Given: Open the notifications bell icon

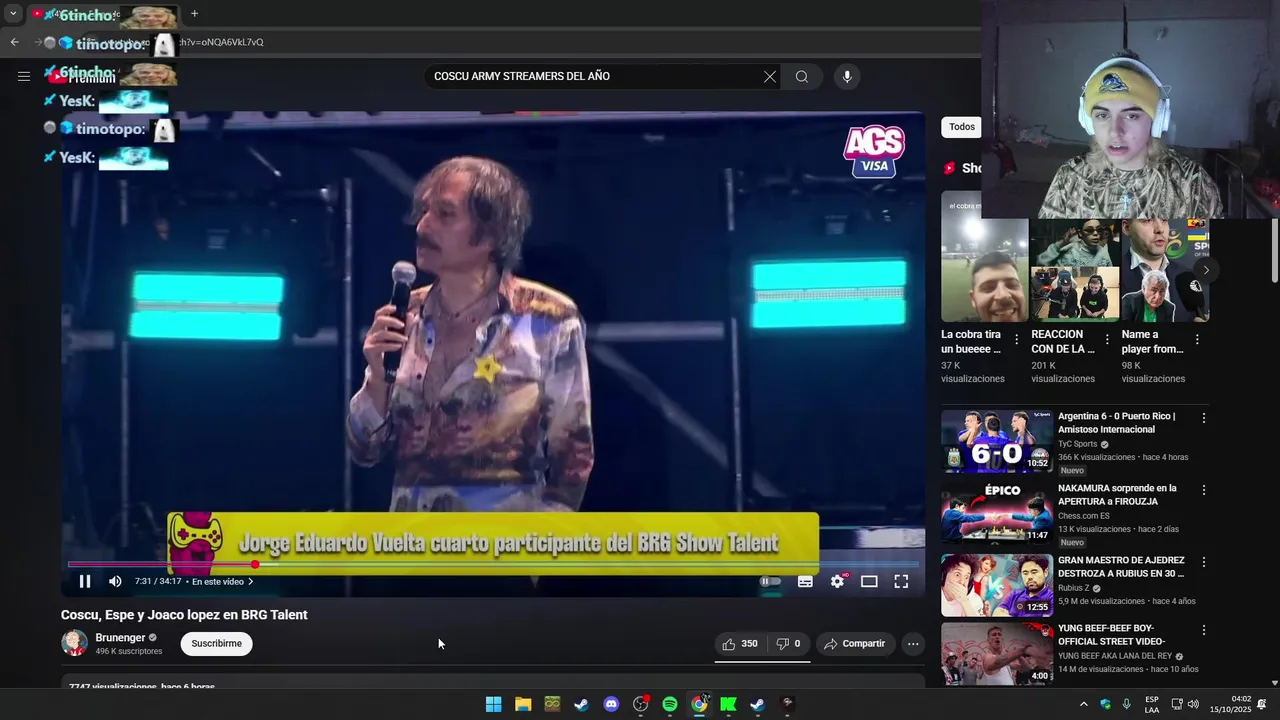Looking at the screenshot, I should pos(1262,704).
